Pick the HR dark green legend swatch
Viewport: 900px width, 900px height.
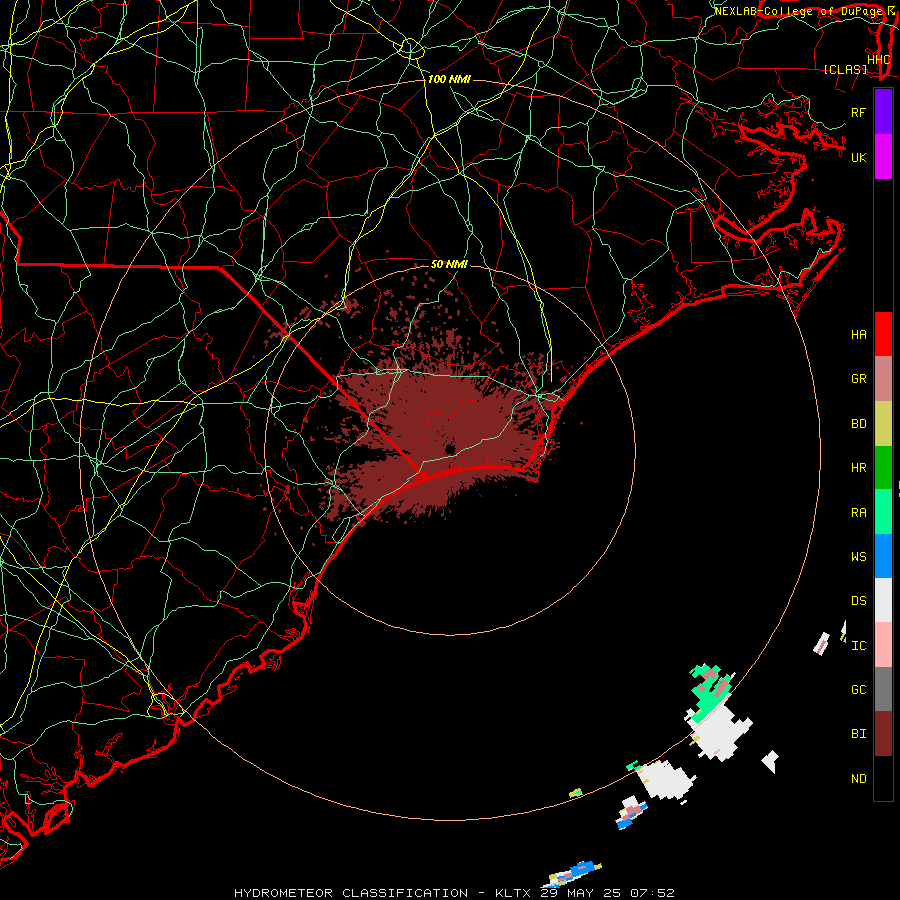coord(883,468)
